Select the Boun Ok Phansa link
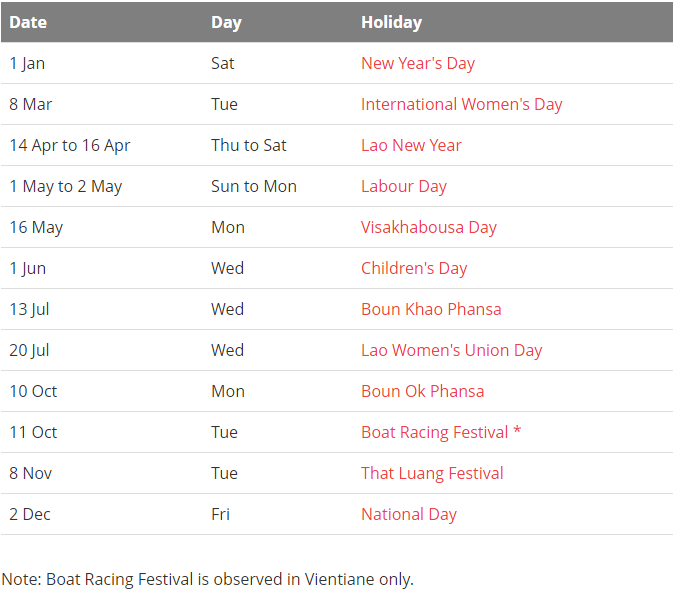The width and height of the screenshot is (677, 607). [422, 392]
